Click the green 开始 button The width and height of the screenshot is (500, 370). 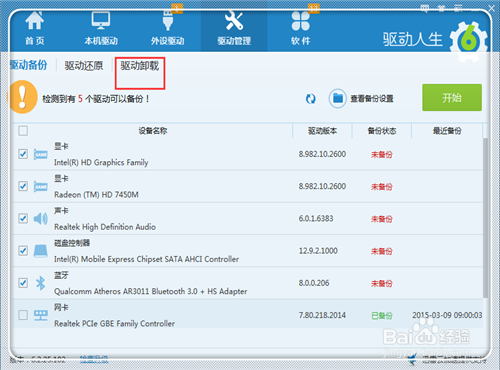pyautogui.click(x=452, y=97)
